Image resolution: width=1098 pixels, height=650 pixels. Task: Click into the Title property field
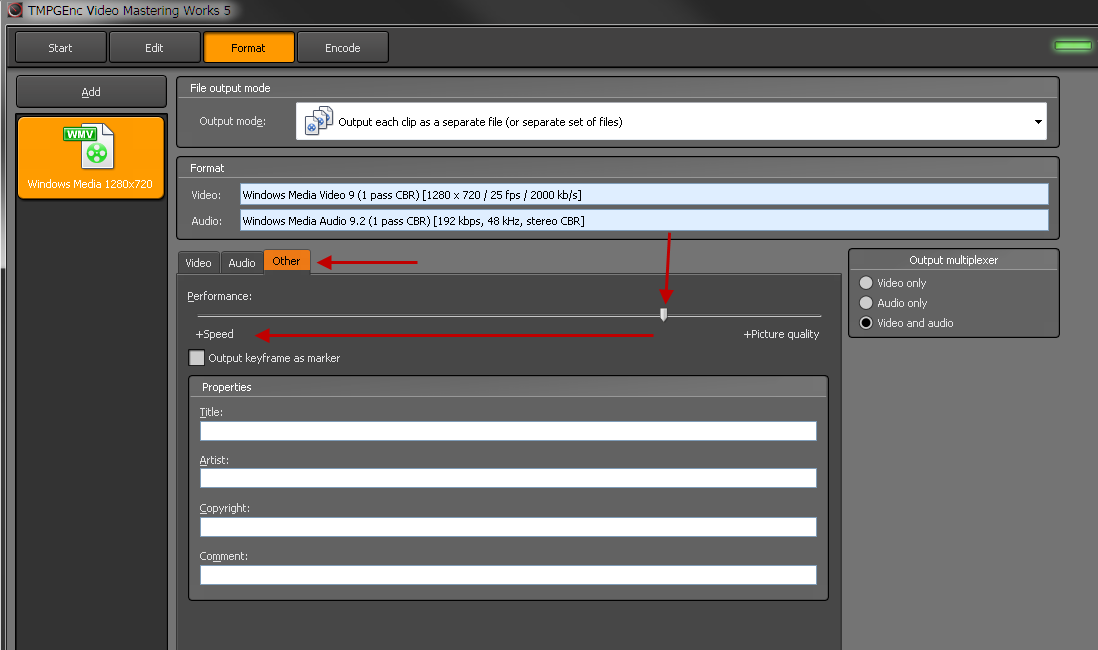click(x=508, y=431)
